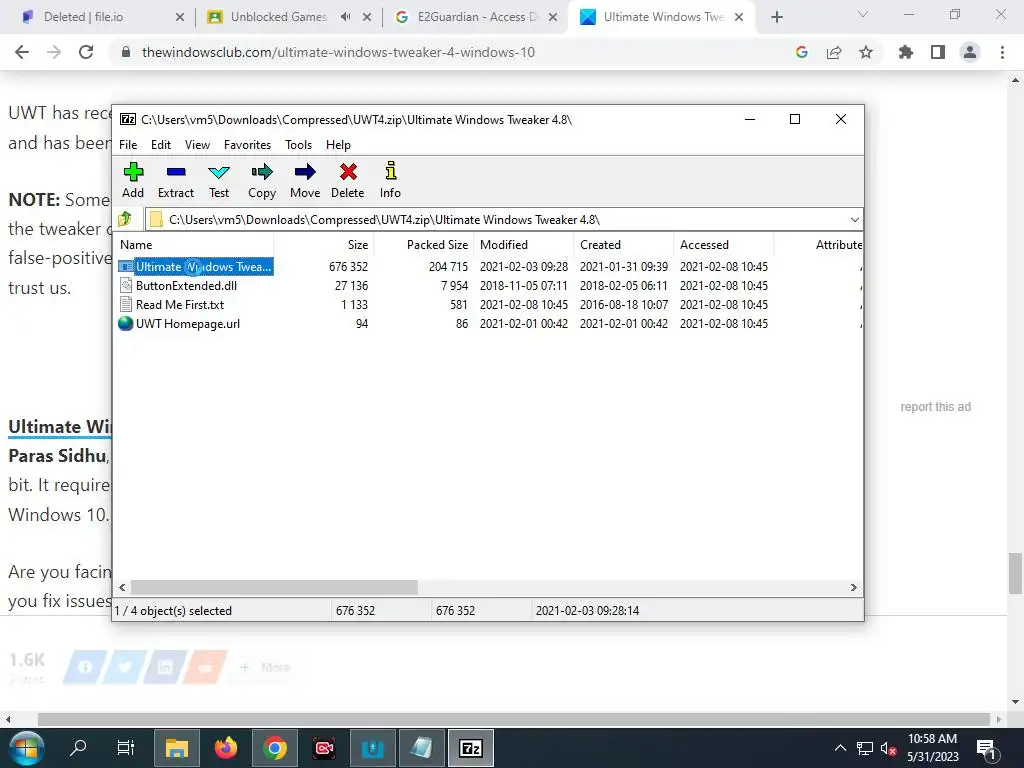1024x768 pixels.
Task: Launch Firefox from taskbar
Action: (226, 748)
